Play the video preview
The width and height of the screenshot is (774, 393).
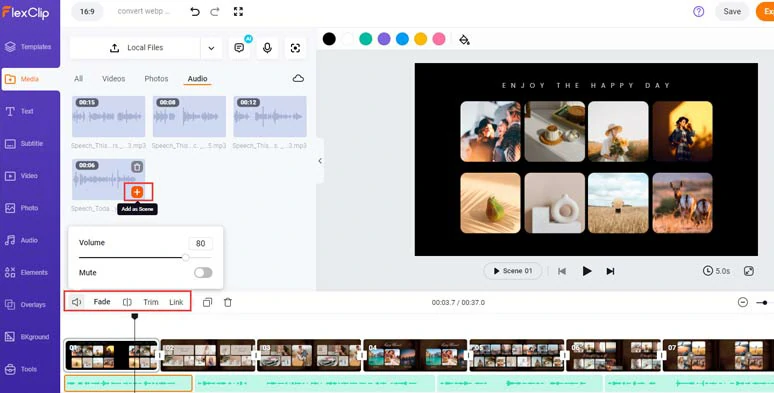coord(586,271)
